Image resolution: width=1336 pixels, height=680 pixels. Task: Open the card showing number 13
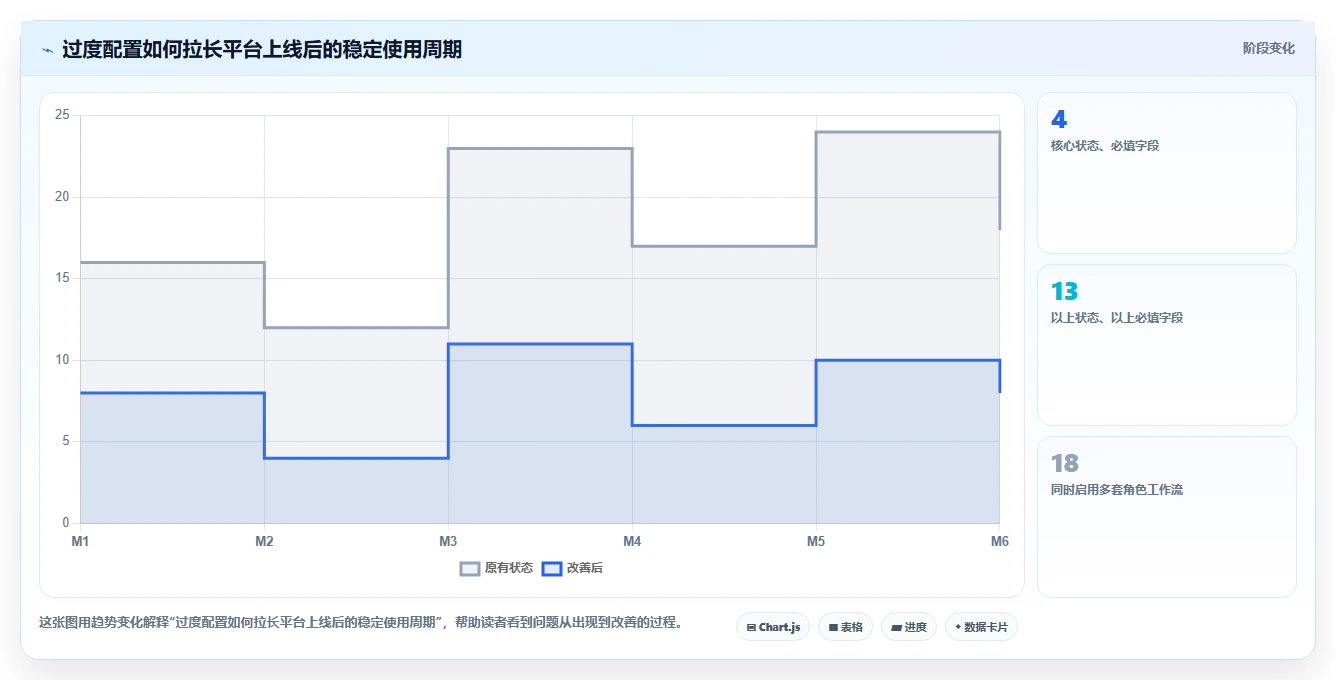(1167, 345)
